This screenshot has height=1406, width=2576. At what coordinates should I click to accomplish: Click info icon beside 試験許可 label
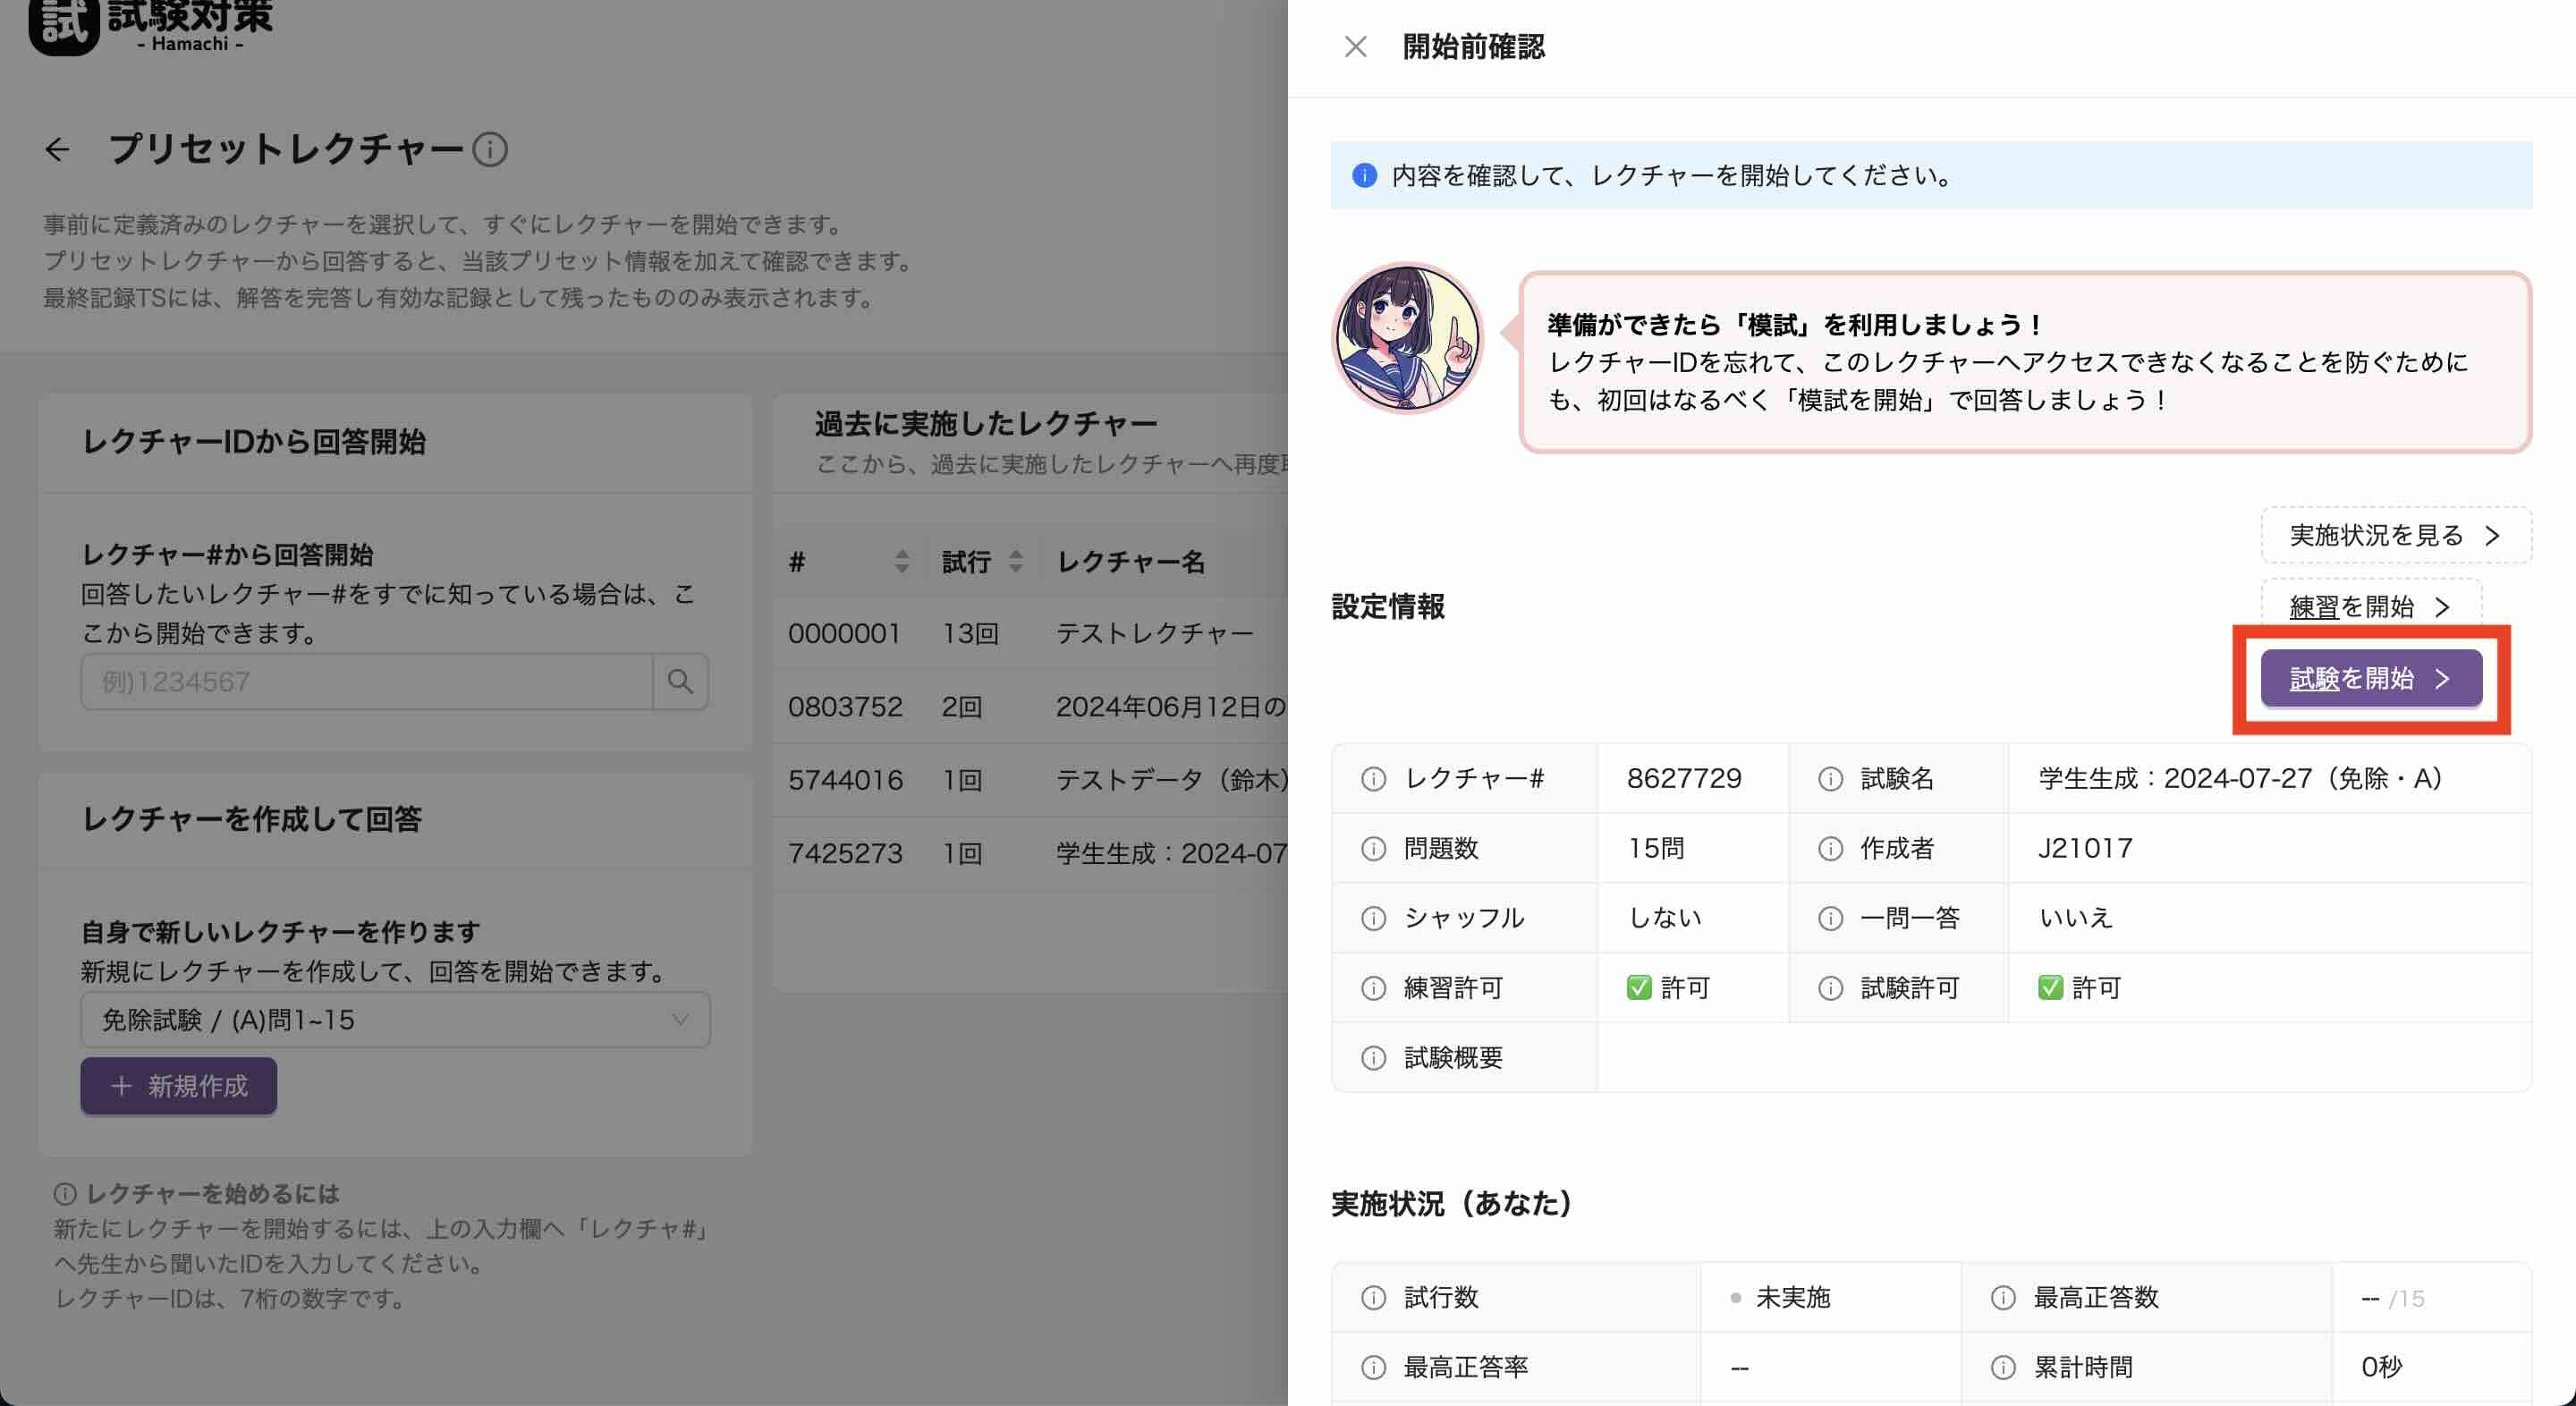click(x=1830, y=988)
